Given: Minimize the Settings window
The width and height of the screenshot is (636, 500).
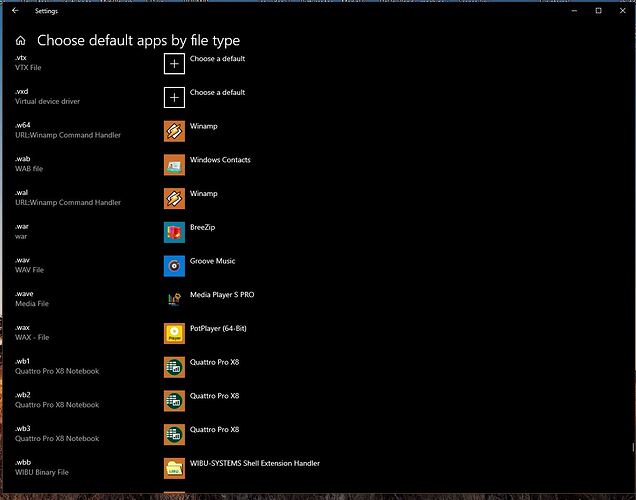Looking at the screenshot, I should click(574, 11).
